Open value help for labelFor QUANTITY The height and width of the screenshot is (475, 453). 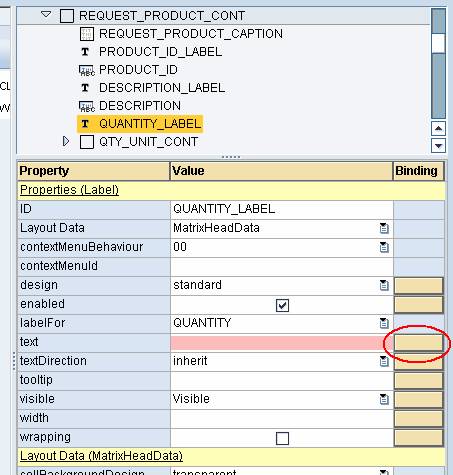384,323
